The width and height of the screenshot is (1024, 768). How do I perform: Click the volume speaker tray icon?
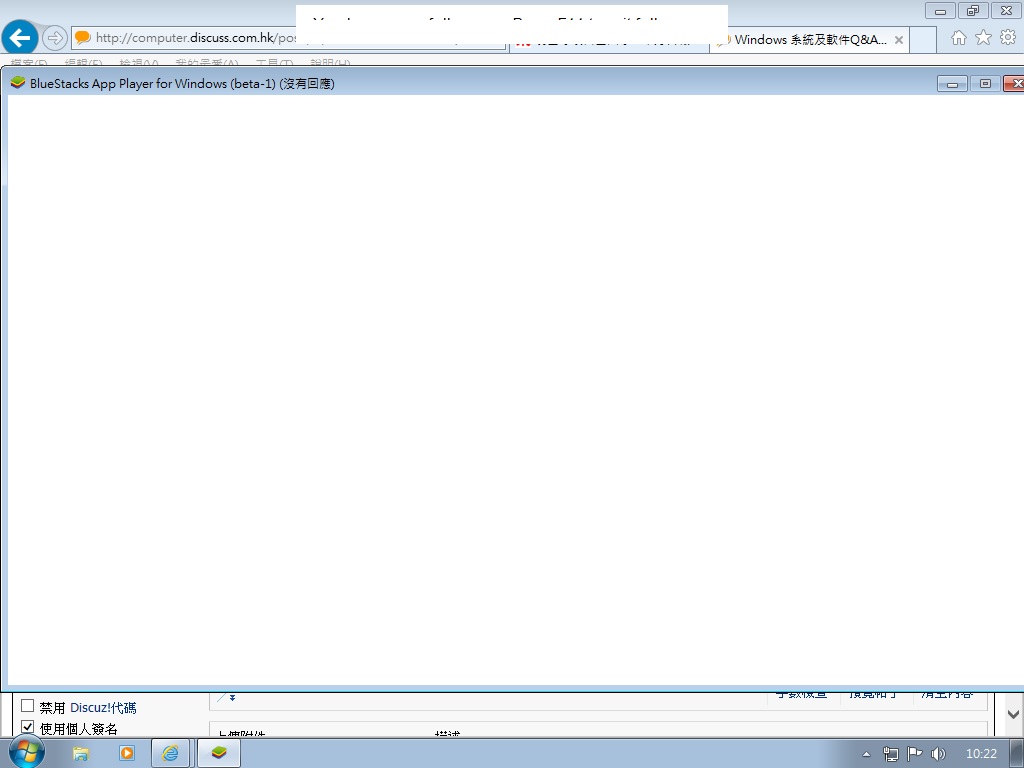(938, 754)
